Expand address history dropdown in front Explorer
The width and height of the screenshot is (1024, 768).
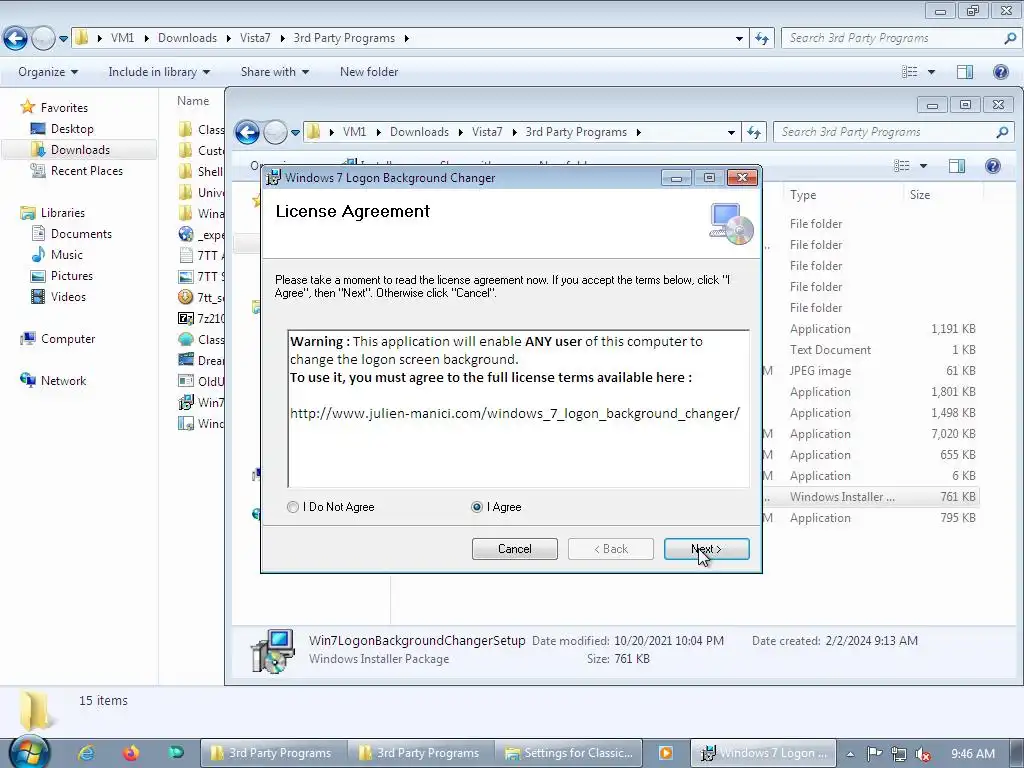(731, 133)
